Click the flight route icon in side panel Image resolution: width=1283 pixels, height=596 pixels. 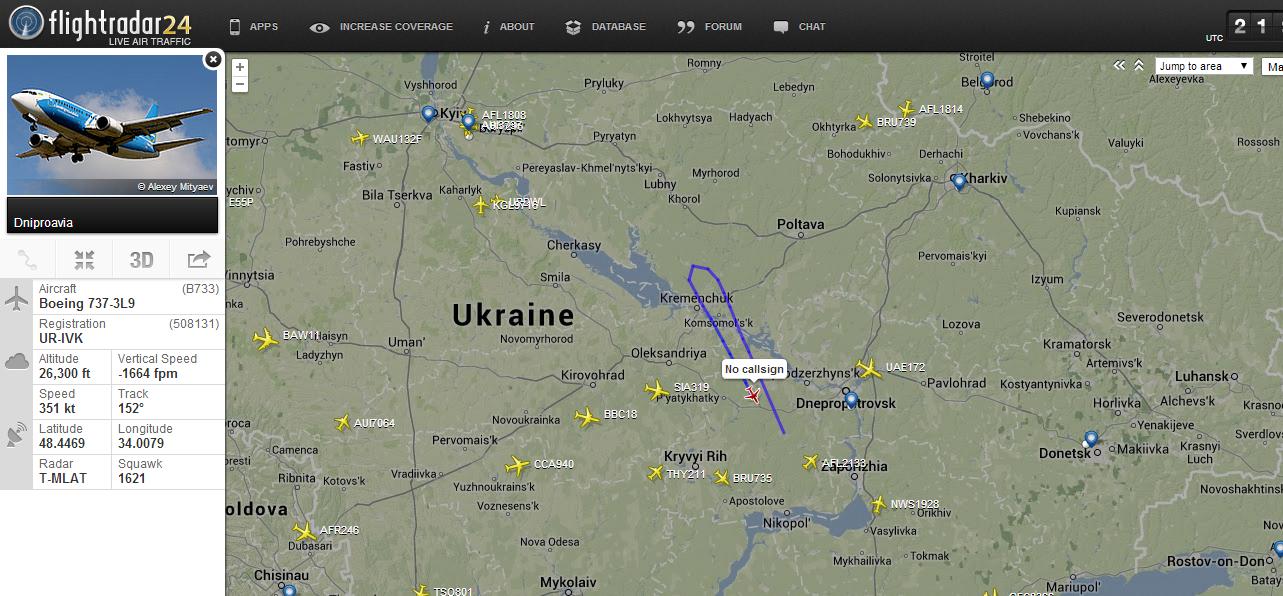28,261
